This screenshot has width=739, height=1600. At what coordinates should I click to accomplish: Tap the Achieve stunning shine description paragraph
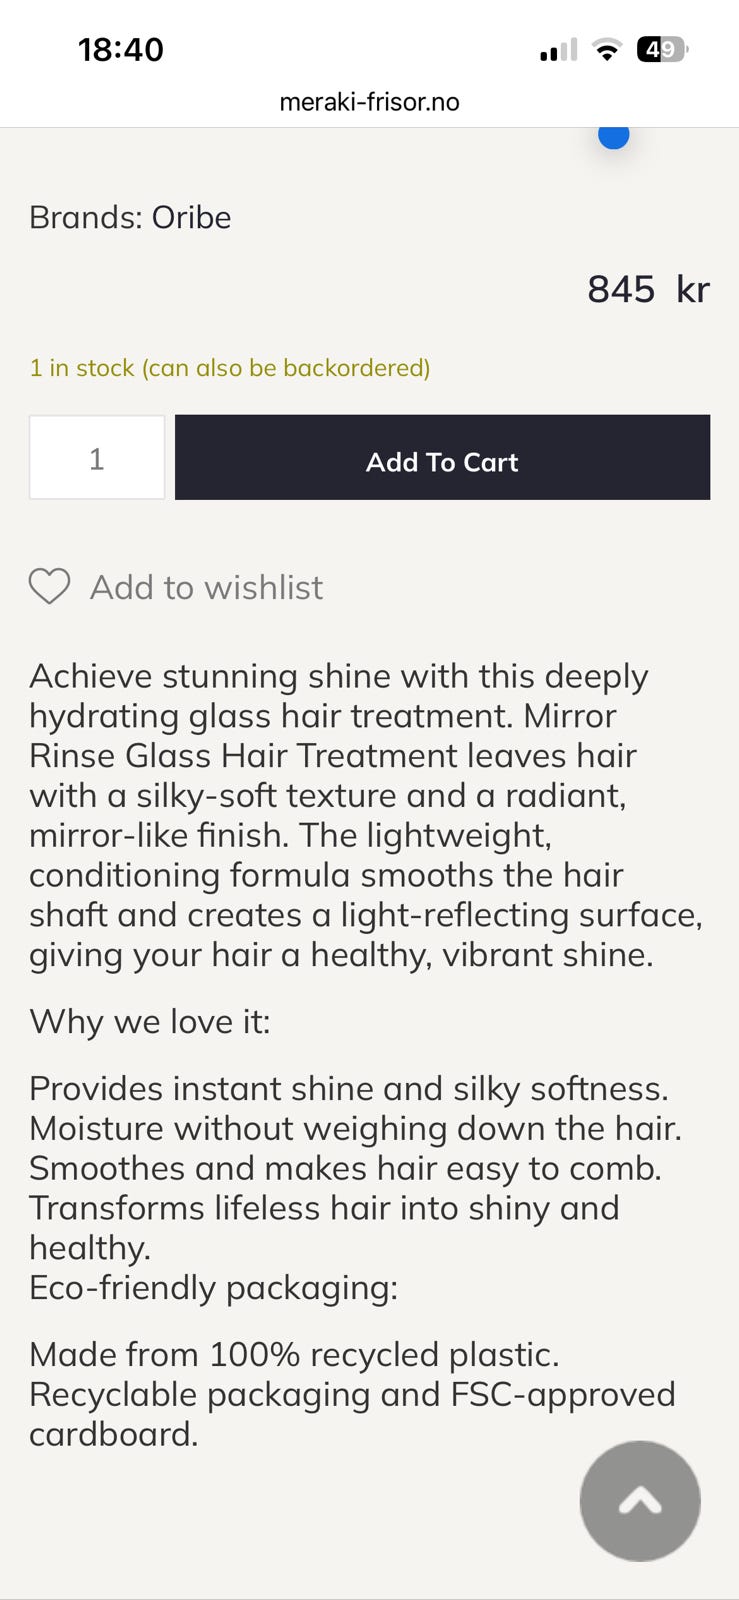[x=366, y=815]
